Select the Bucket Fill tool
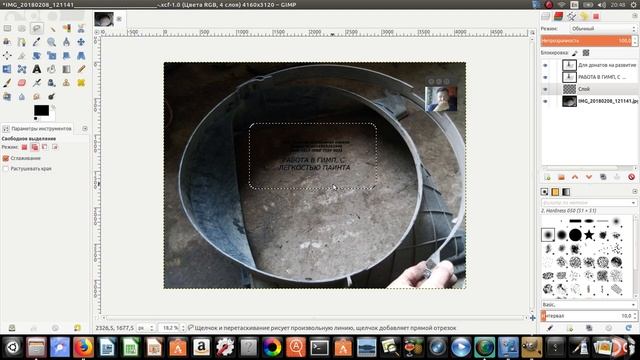640x360 pixels. tap(51, 69)
